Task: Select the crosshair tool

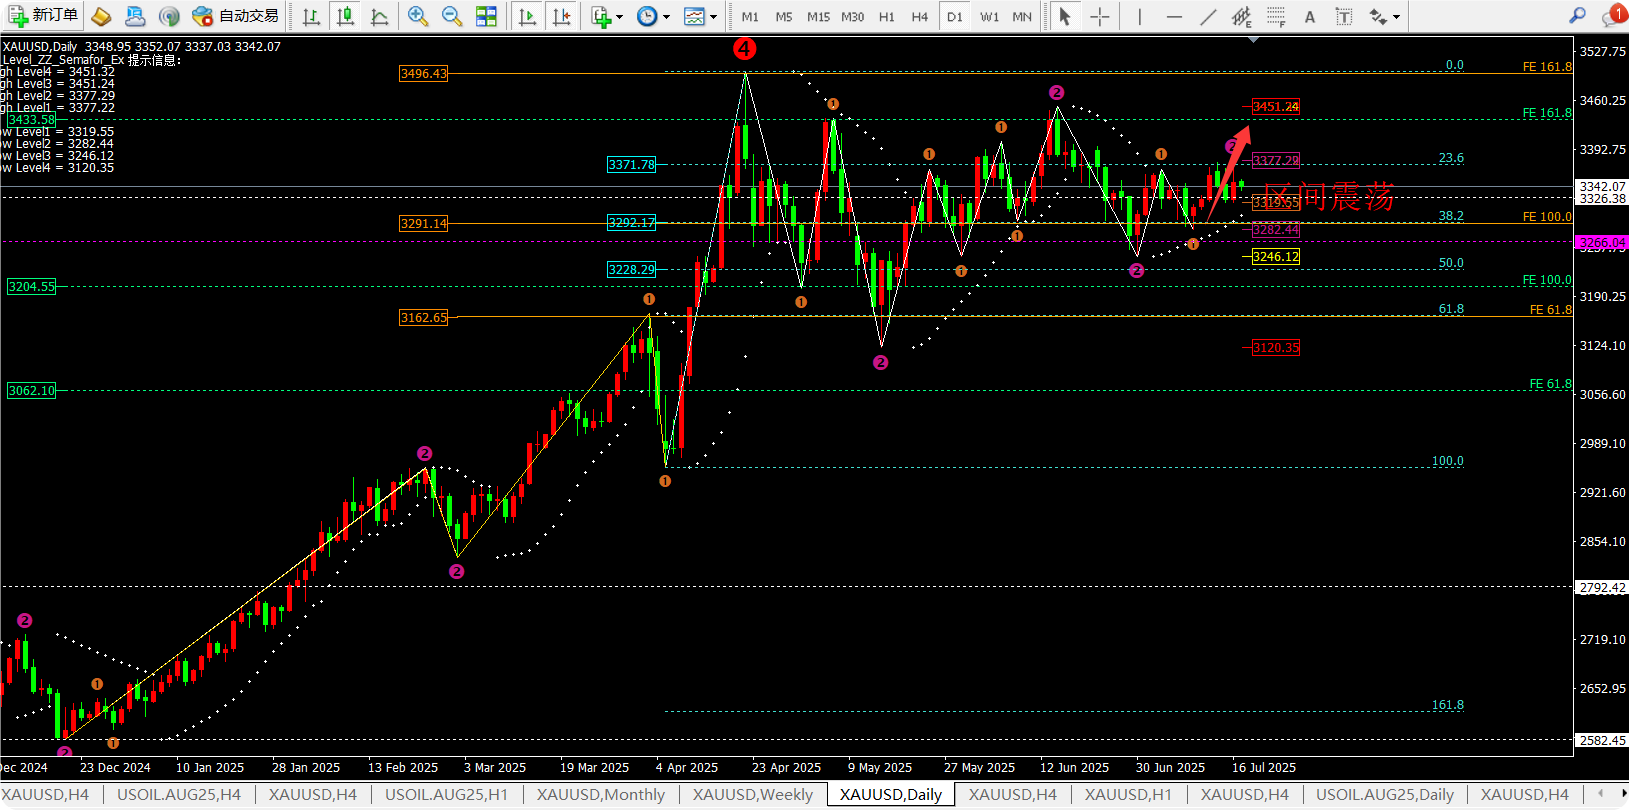Action: pyautogui.click(x=1099, y=16)
